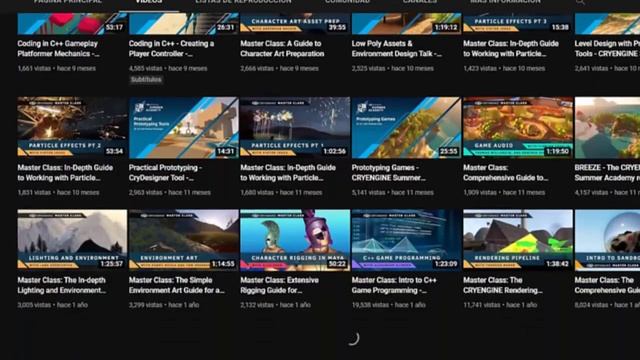Open 'Practical Prototyping - CryDesigner Tool' title
Screen dimensions: 640x360
[165, 173]
